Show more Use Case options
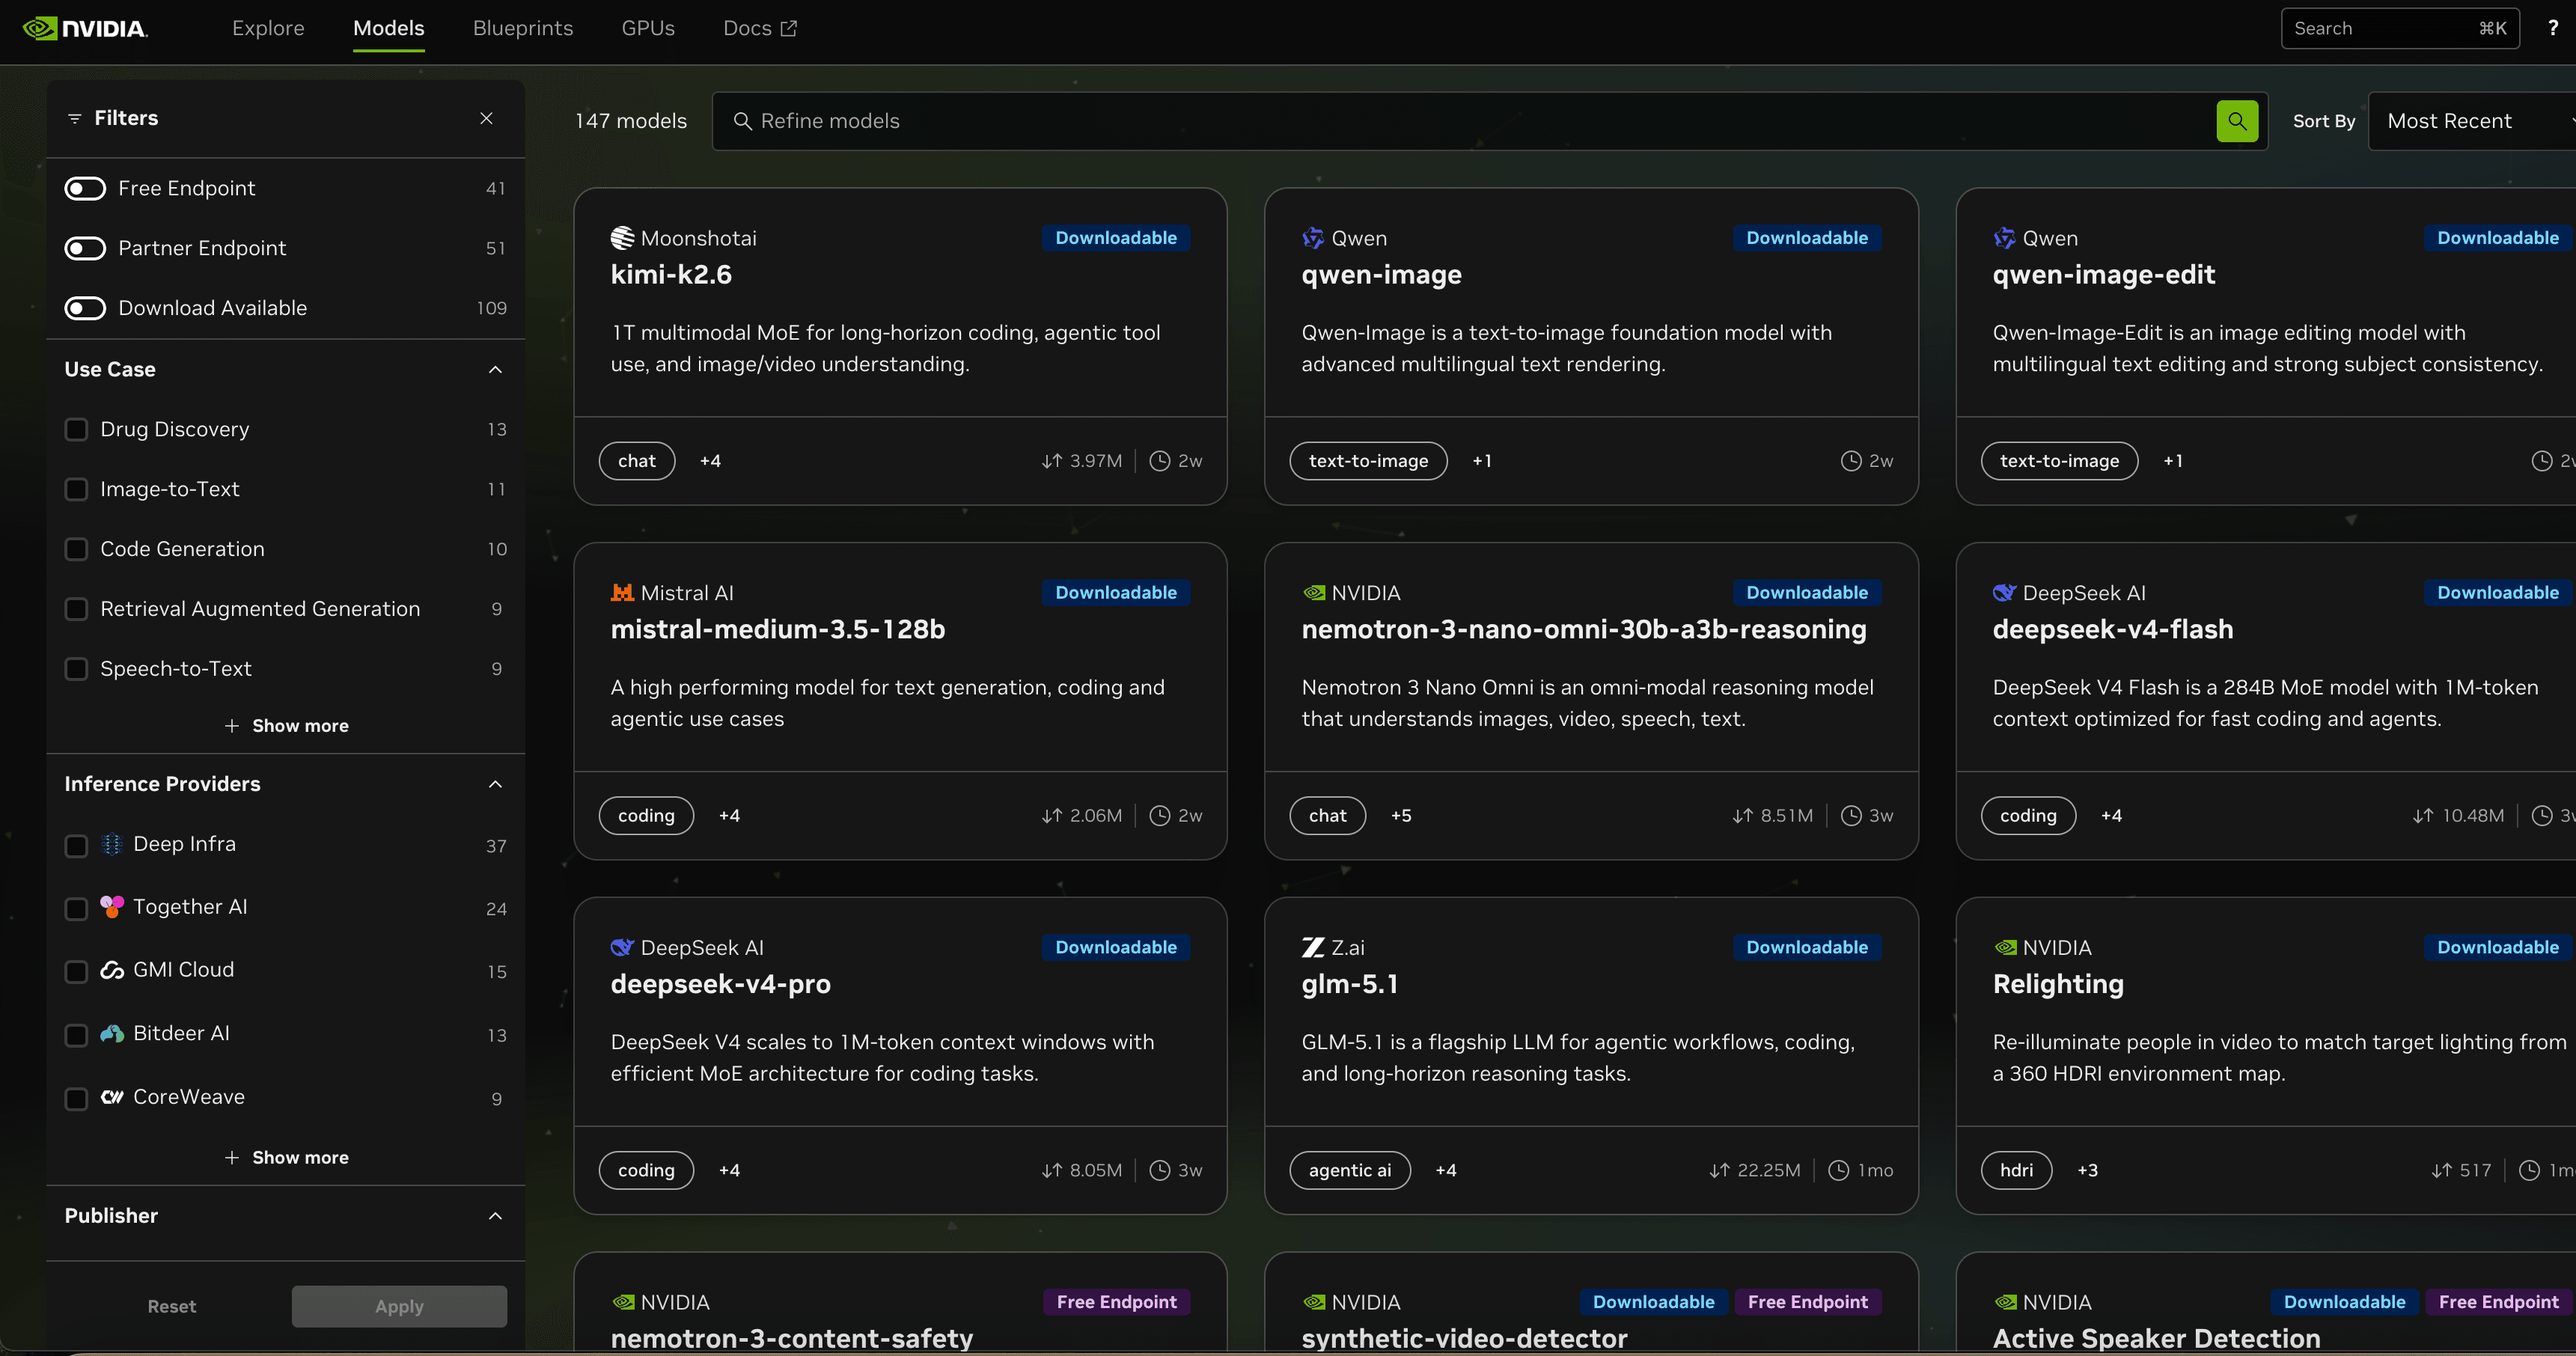 (x=286, y=726)
